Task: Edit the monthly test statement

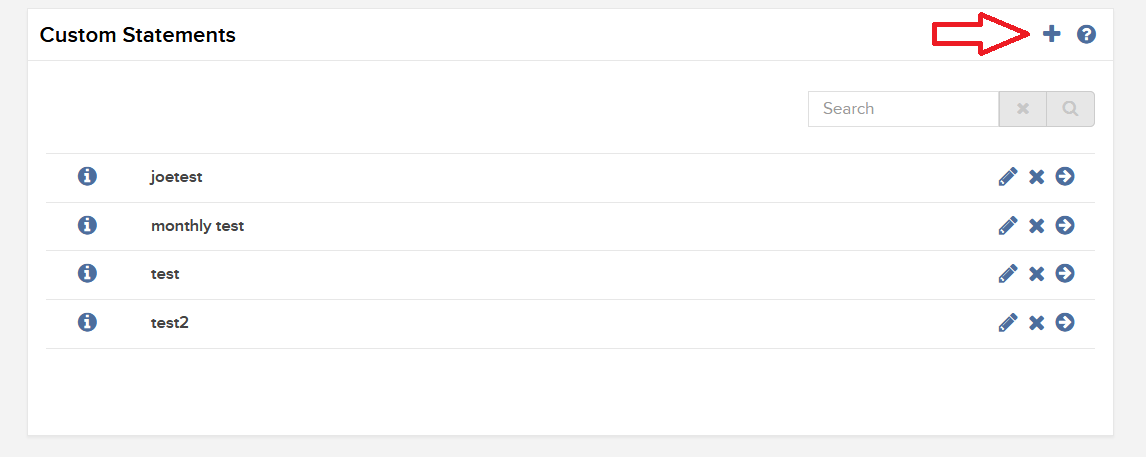Action: point(1008,225)
